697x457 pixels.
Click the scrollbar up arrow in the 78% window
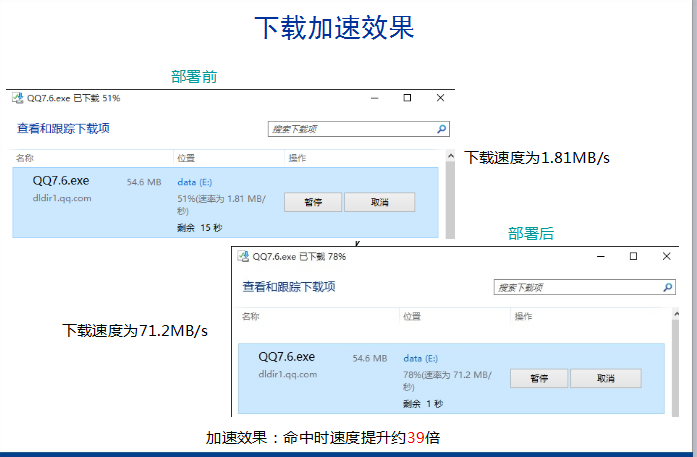pyautogui.click(x=676, y=314)
